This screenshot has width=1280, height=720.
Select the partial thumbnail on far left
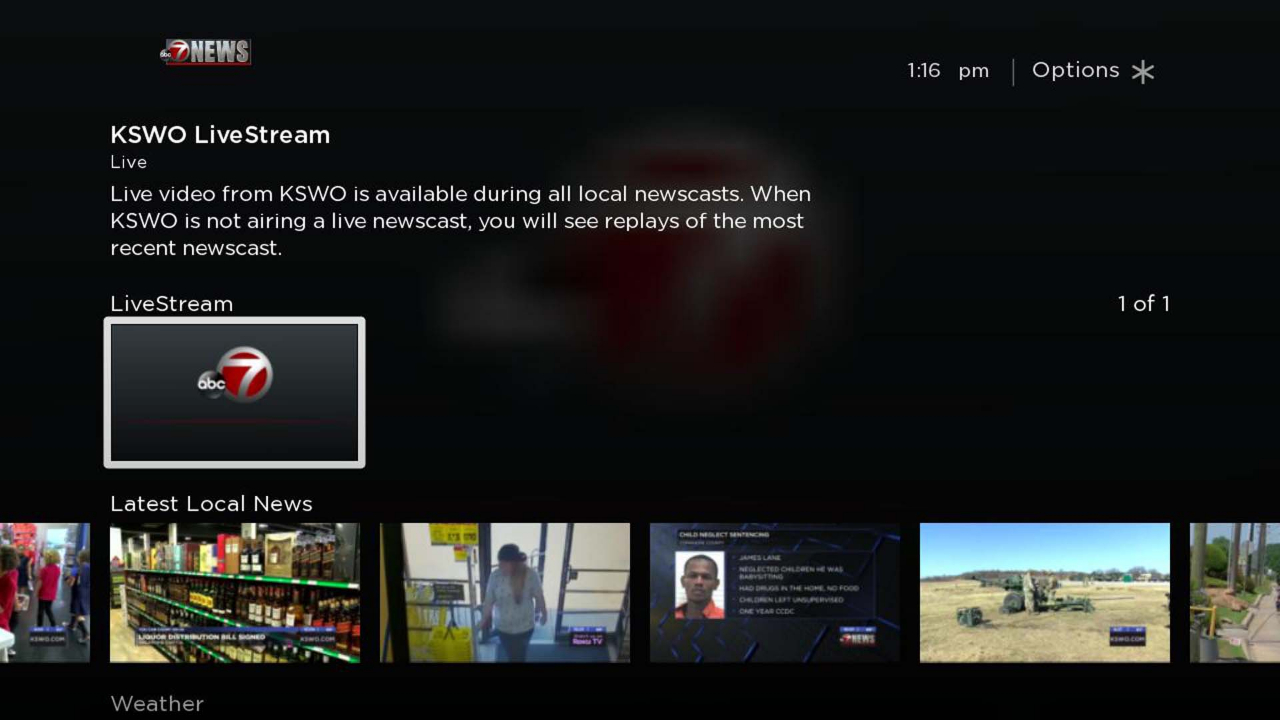tap(44, 592)
